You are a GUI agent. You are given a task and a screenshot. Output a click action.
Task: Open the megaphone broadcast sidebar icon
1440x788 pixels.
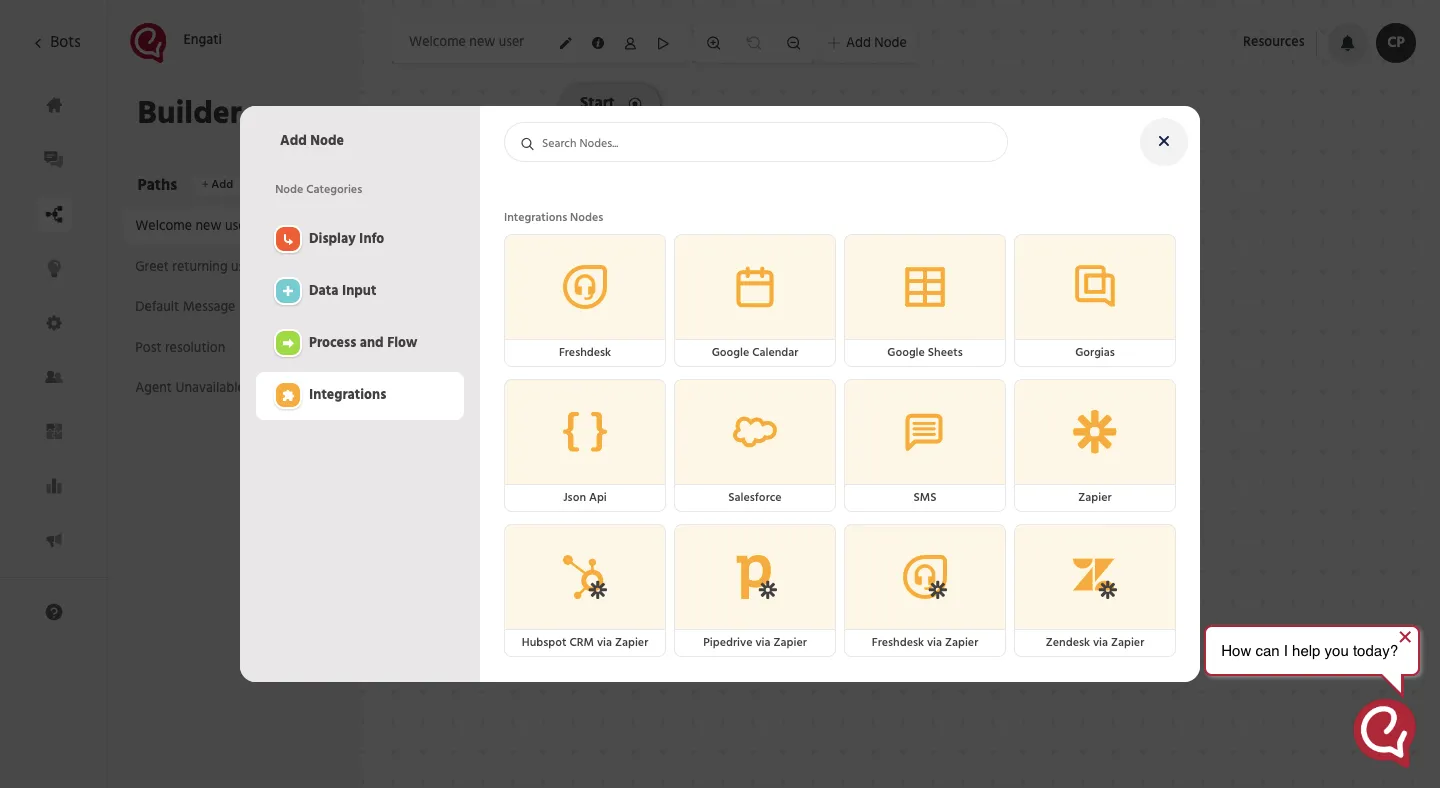(54, 540)
